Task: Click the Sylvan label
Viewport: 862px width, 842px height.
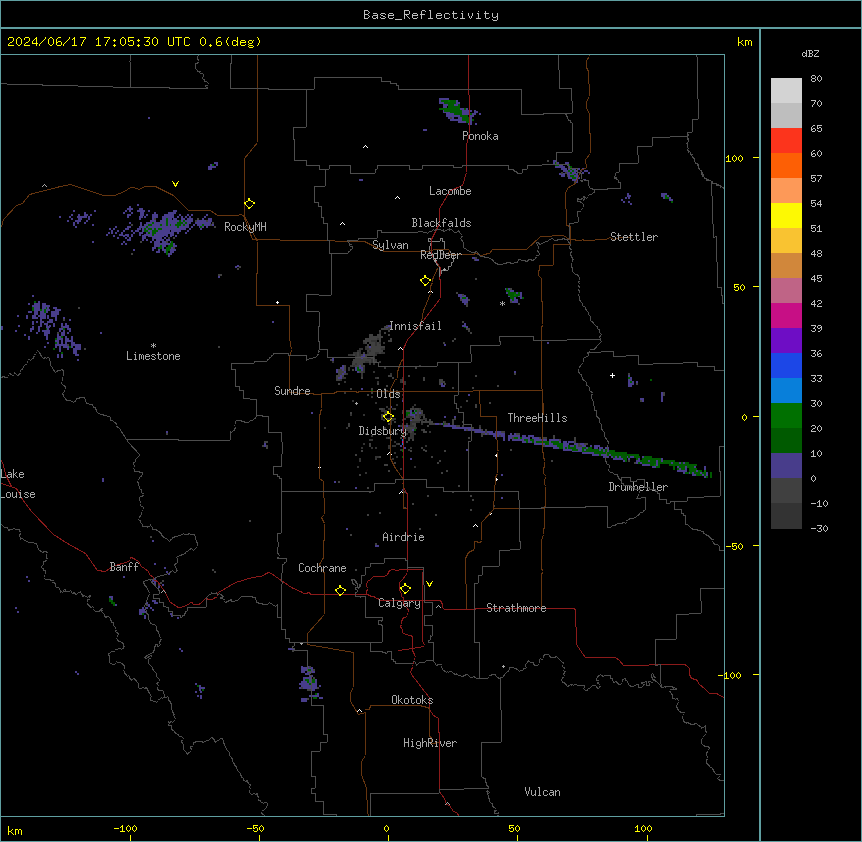Action: [x=390, y=245]
